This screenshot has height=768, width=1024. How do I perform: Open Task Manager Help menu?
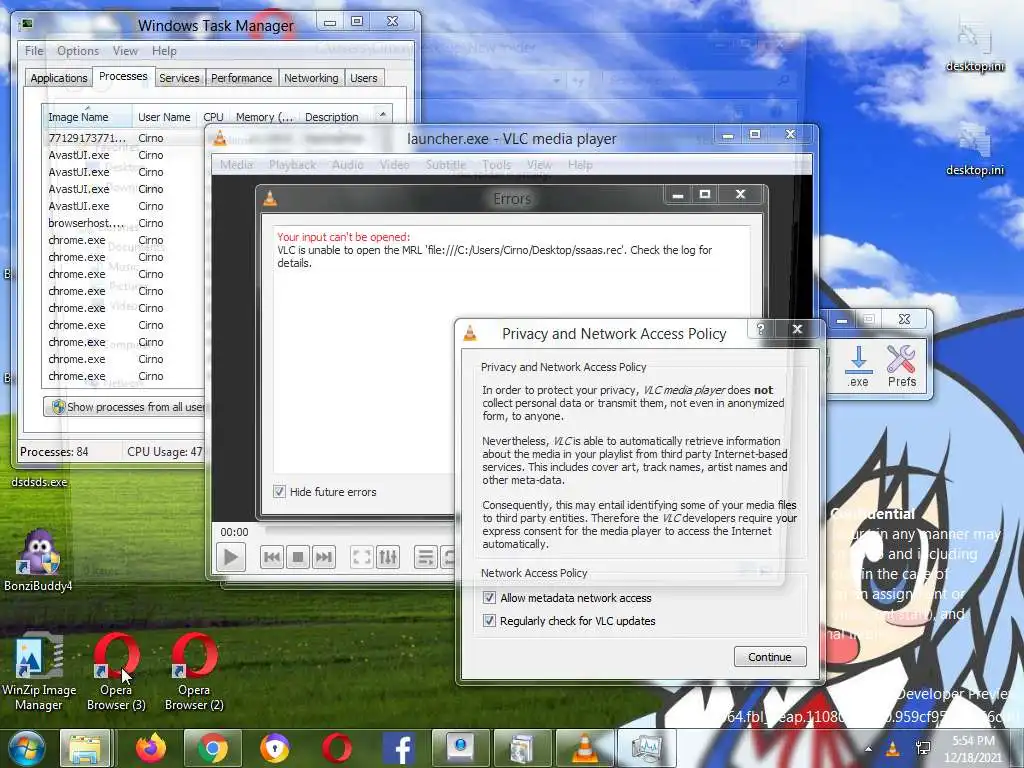tap(164, 51)
